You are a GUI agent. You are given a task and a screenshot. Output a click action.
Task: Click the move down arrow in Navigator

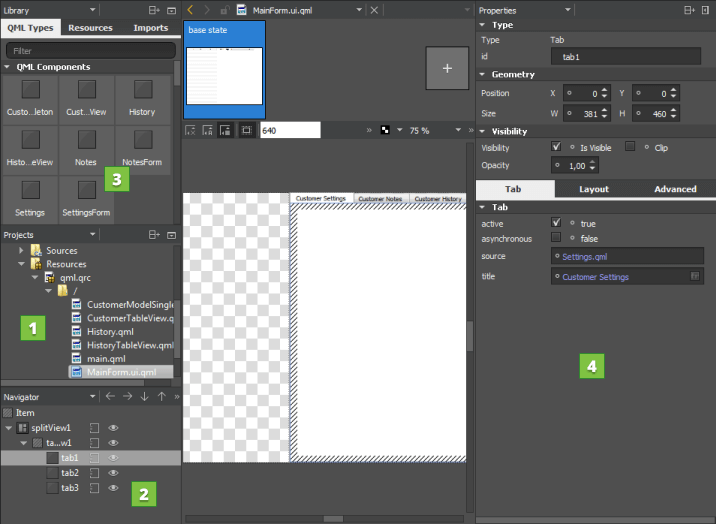pos(144,396)
